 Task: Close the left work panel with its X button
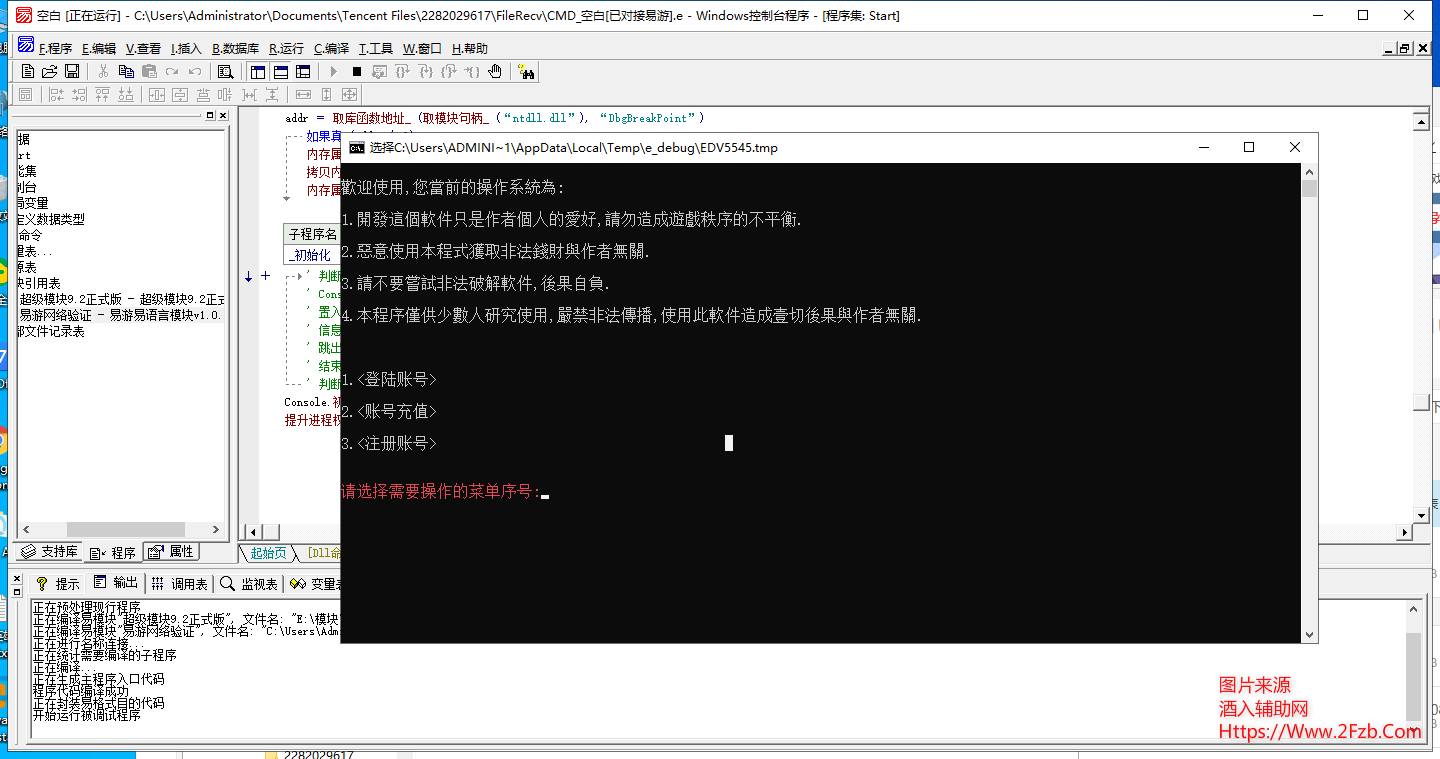pyautogui.click(x=223, y=116)
